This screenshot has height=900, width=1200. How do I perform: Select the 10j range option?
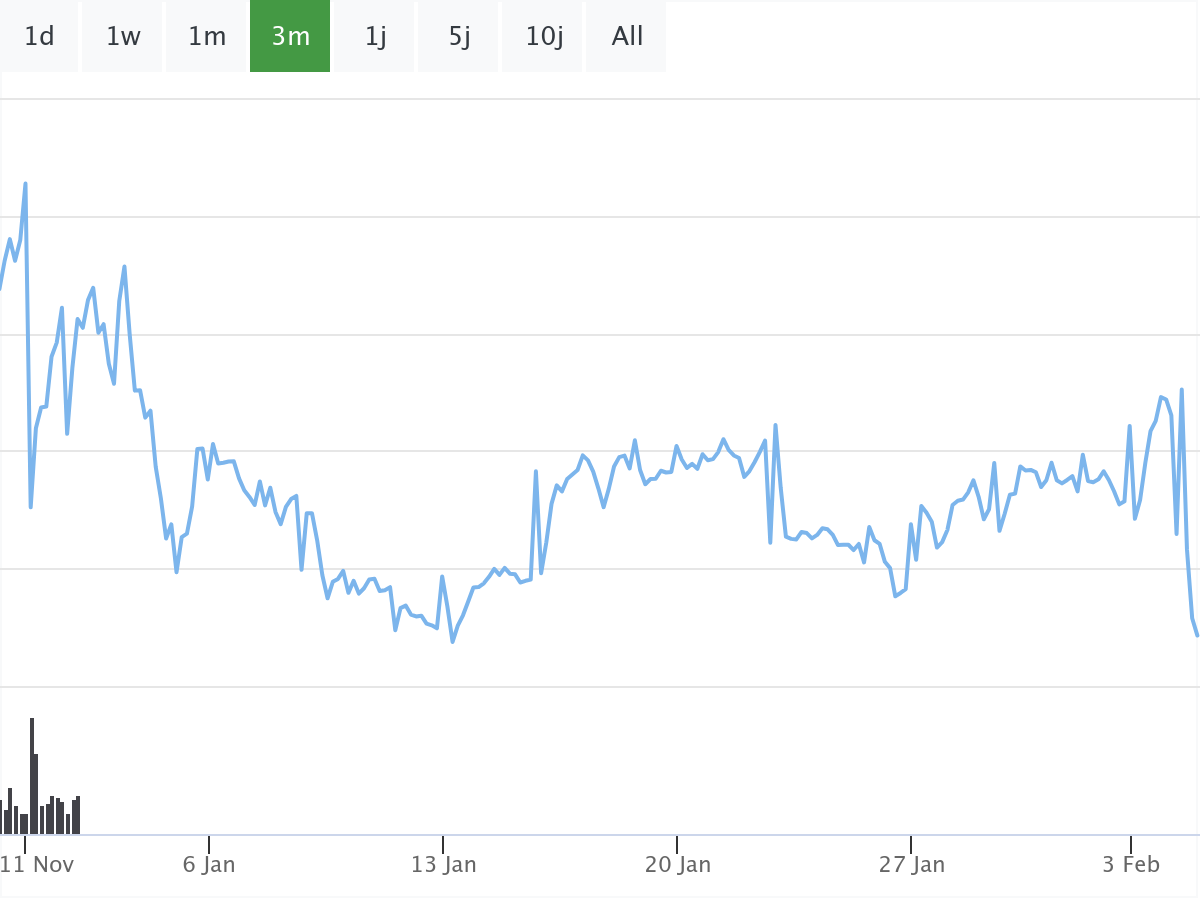pyautogui.click(x=544, y=37)
